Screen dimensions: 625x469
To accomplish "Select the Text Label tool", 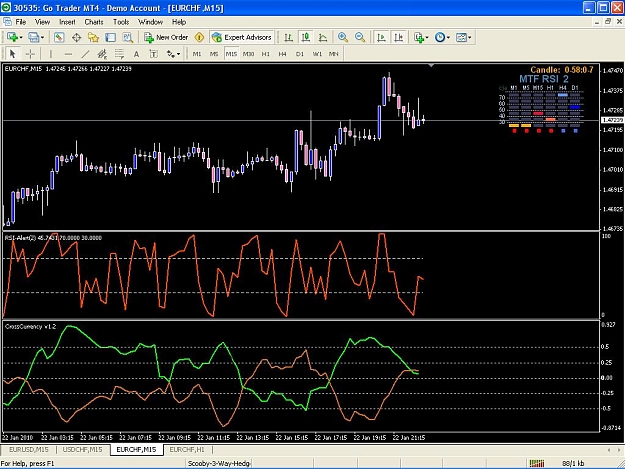I will pos(153,54).
